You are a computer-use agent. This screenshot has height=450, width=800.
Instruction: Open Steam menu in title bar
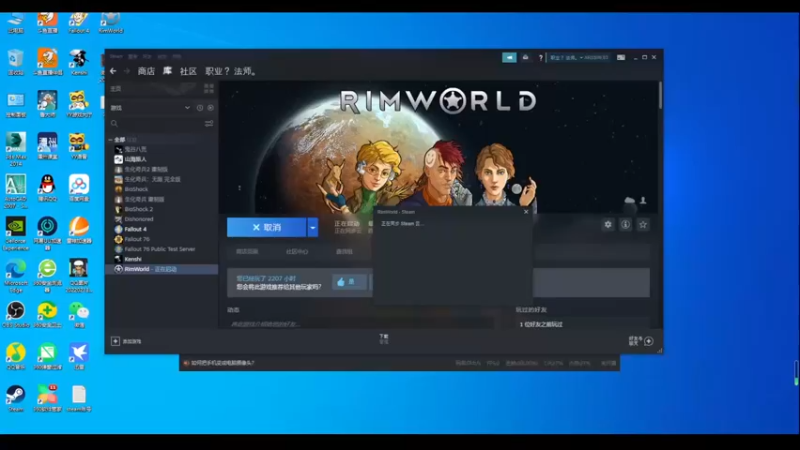116,56
